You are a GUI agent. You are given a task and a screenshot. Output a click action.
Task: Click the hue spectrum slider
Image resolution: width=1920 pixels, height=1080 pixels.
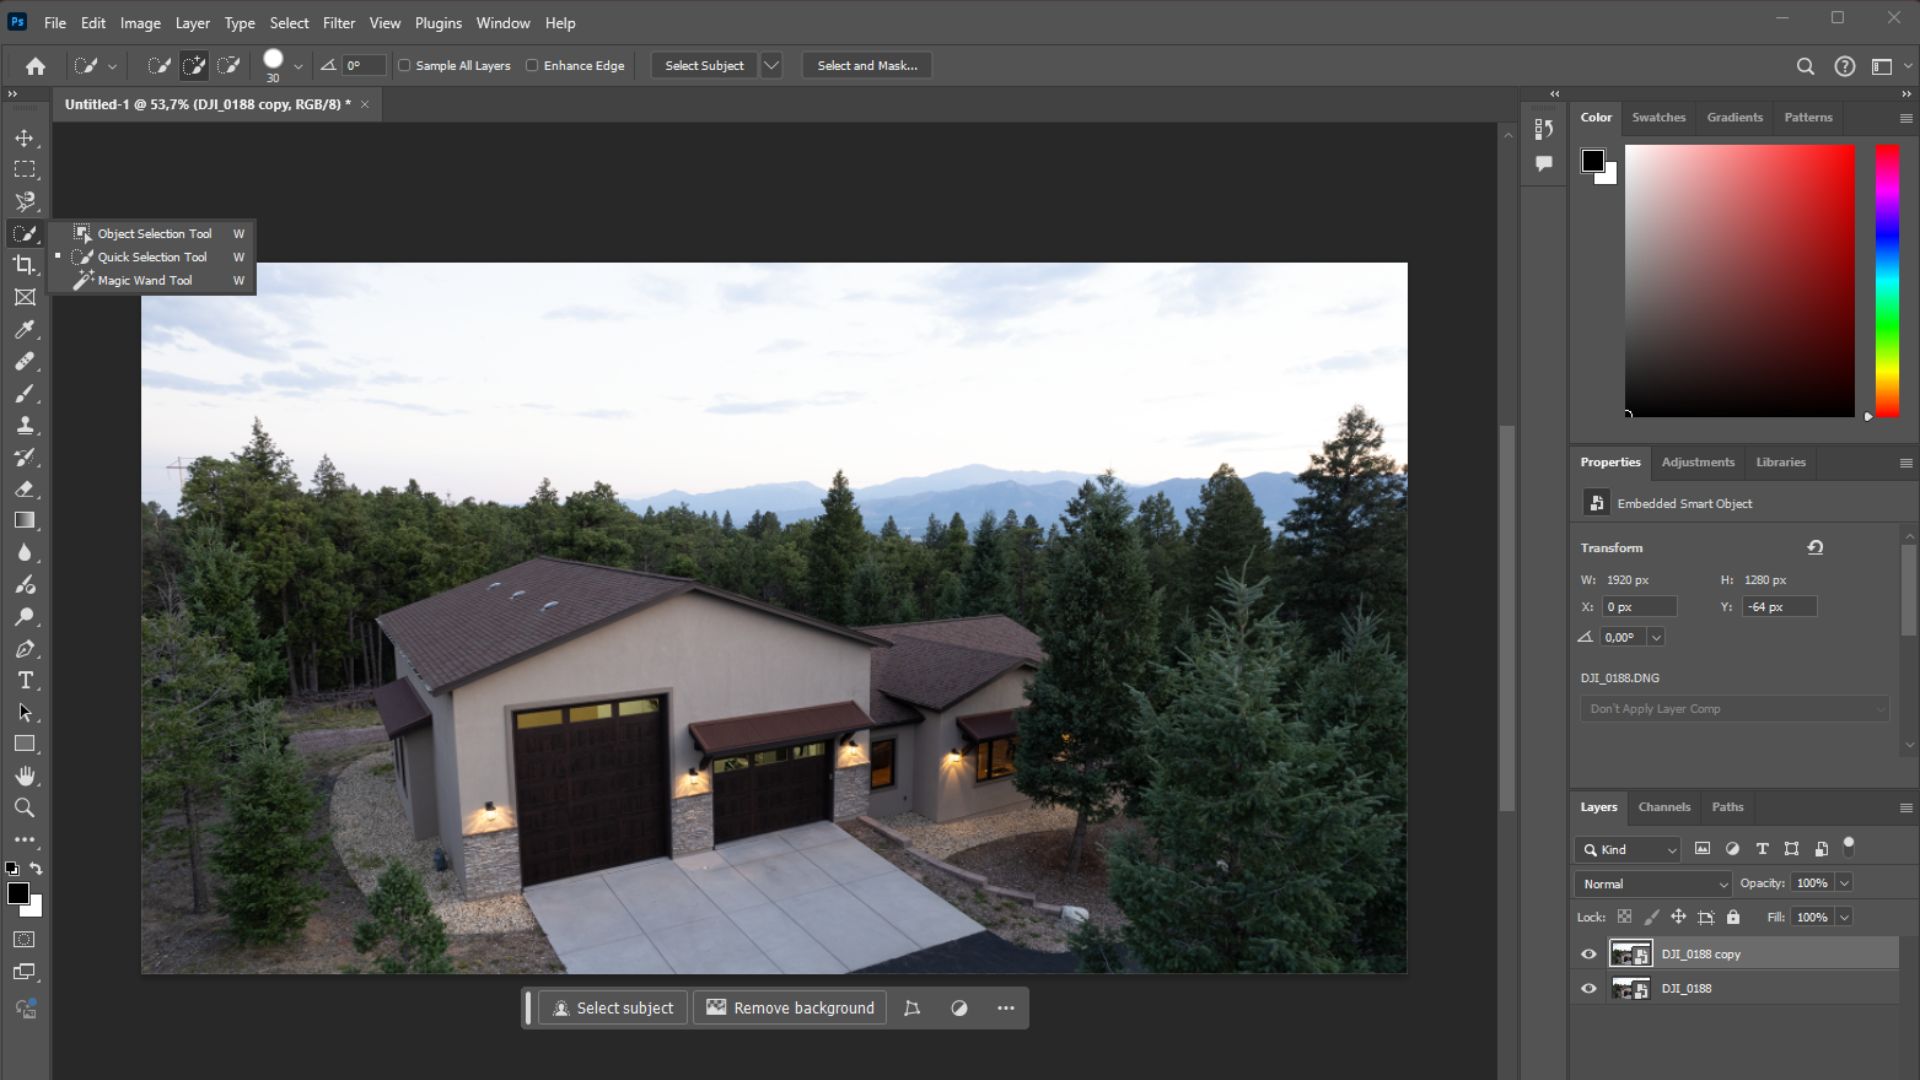pos(1887,281)
